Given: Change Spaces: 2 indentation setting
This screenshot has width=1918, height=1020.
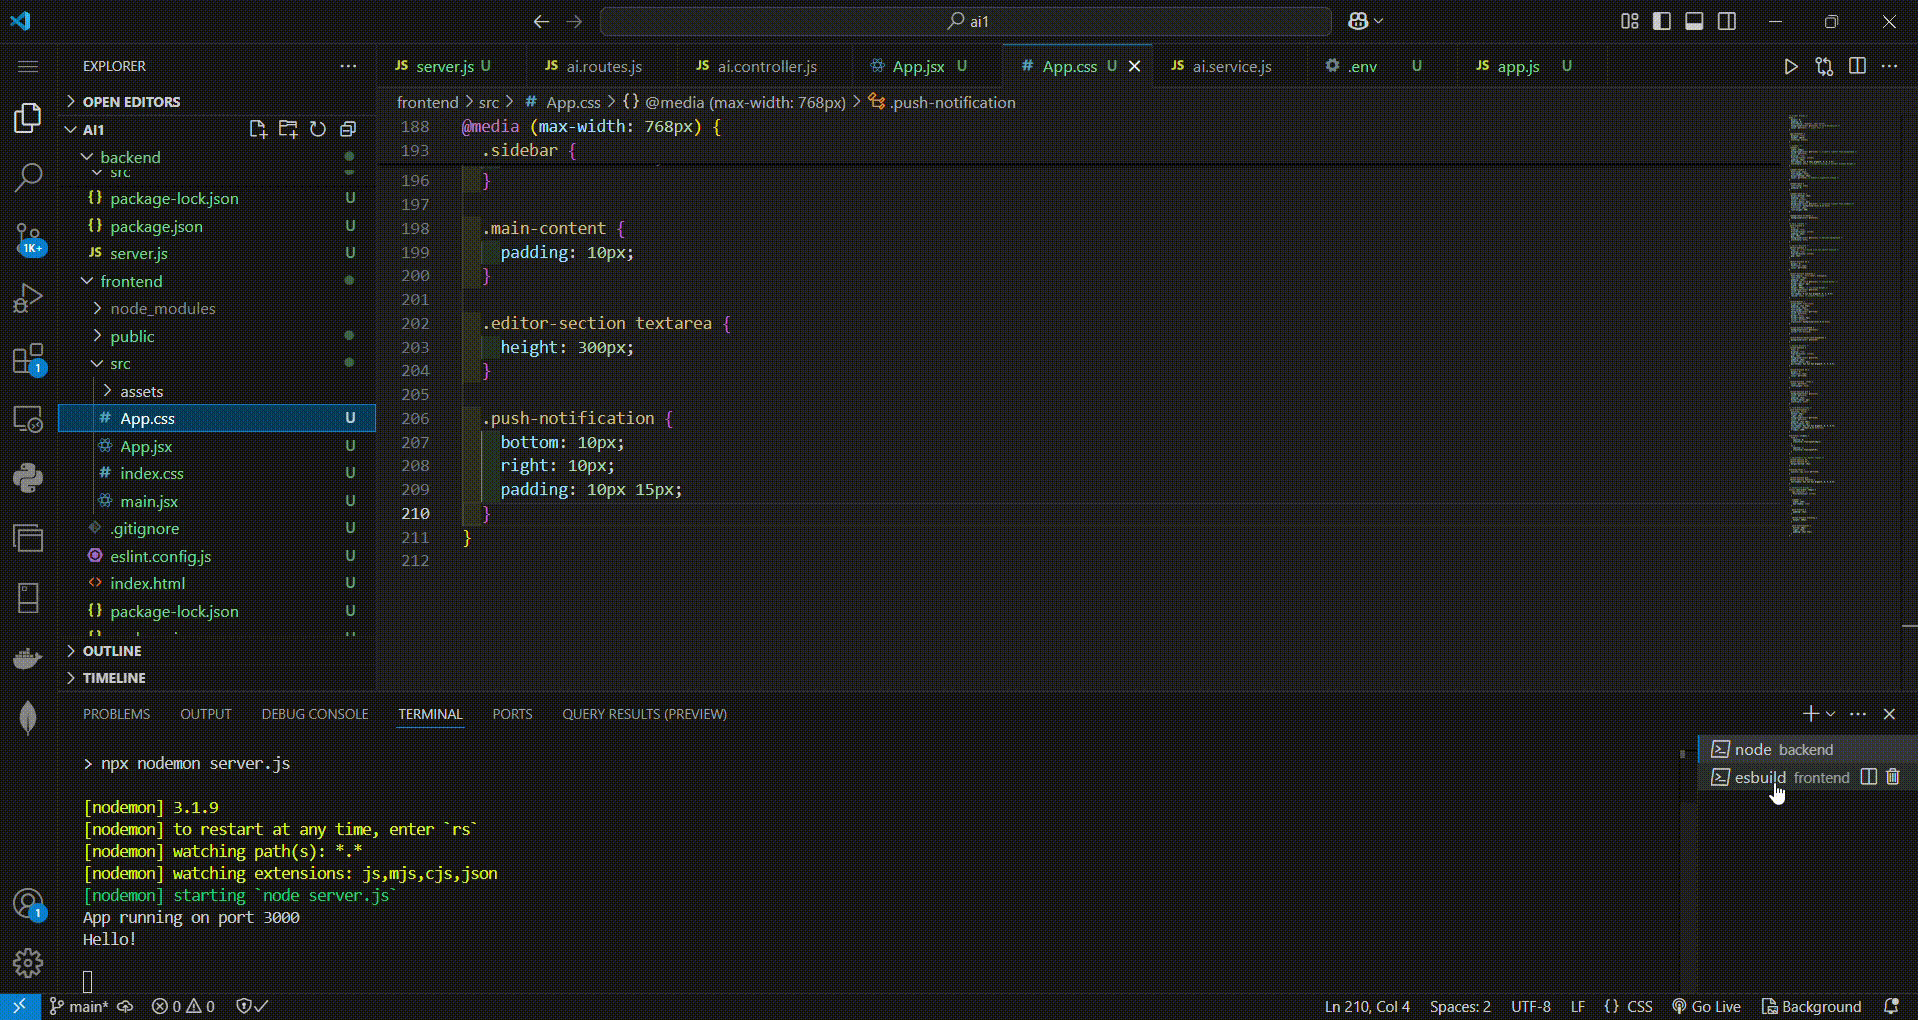Looking at the screenshot, I should (1460, 1006).
